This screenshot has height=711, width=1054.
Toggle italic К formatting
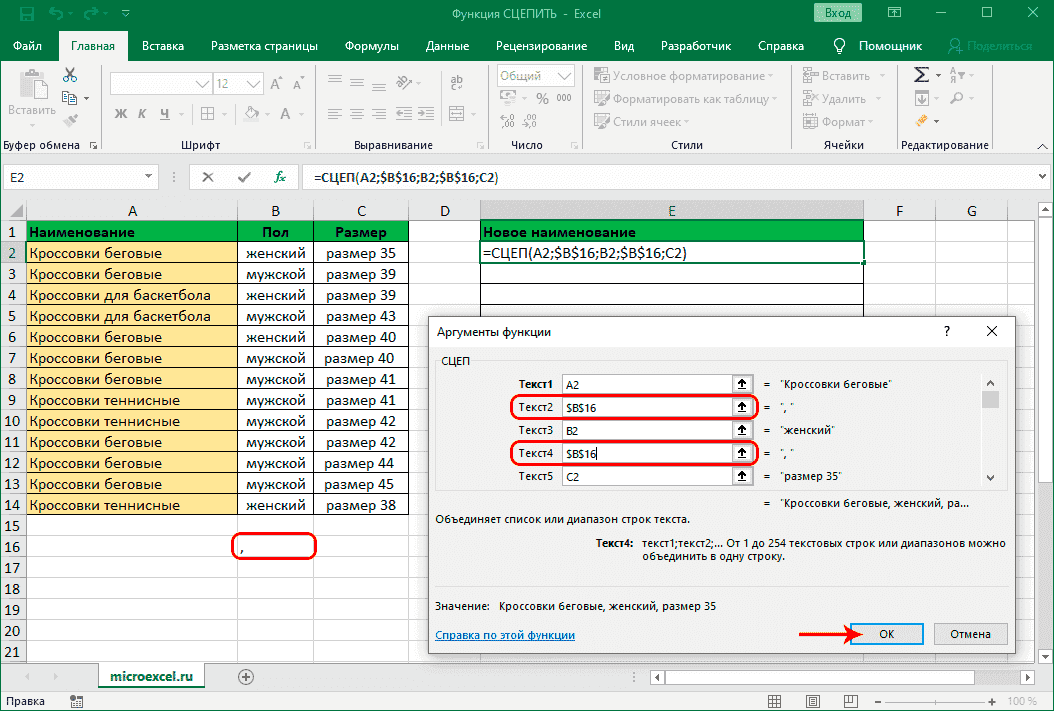[x=143, y=113]
